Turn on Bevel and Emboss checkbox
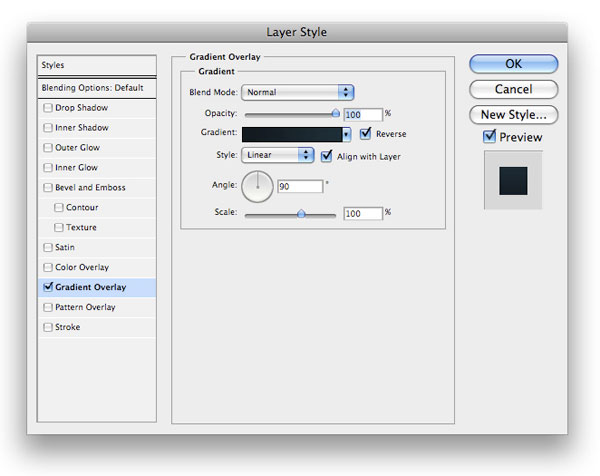 tap(48, 187)
